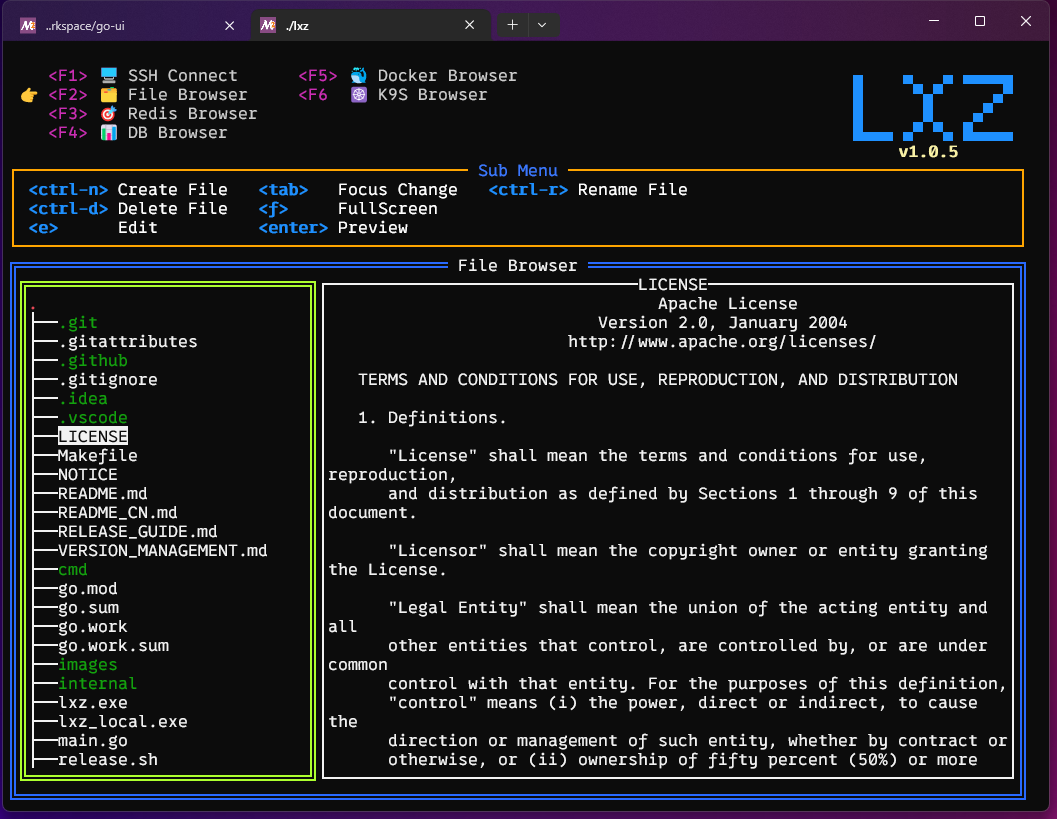Select File Browser menu entry
Viewport: 1057px width, 819px height.
coord(187,94)
